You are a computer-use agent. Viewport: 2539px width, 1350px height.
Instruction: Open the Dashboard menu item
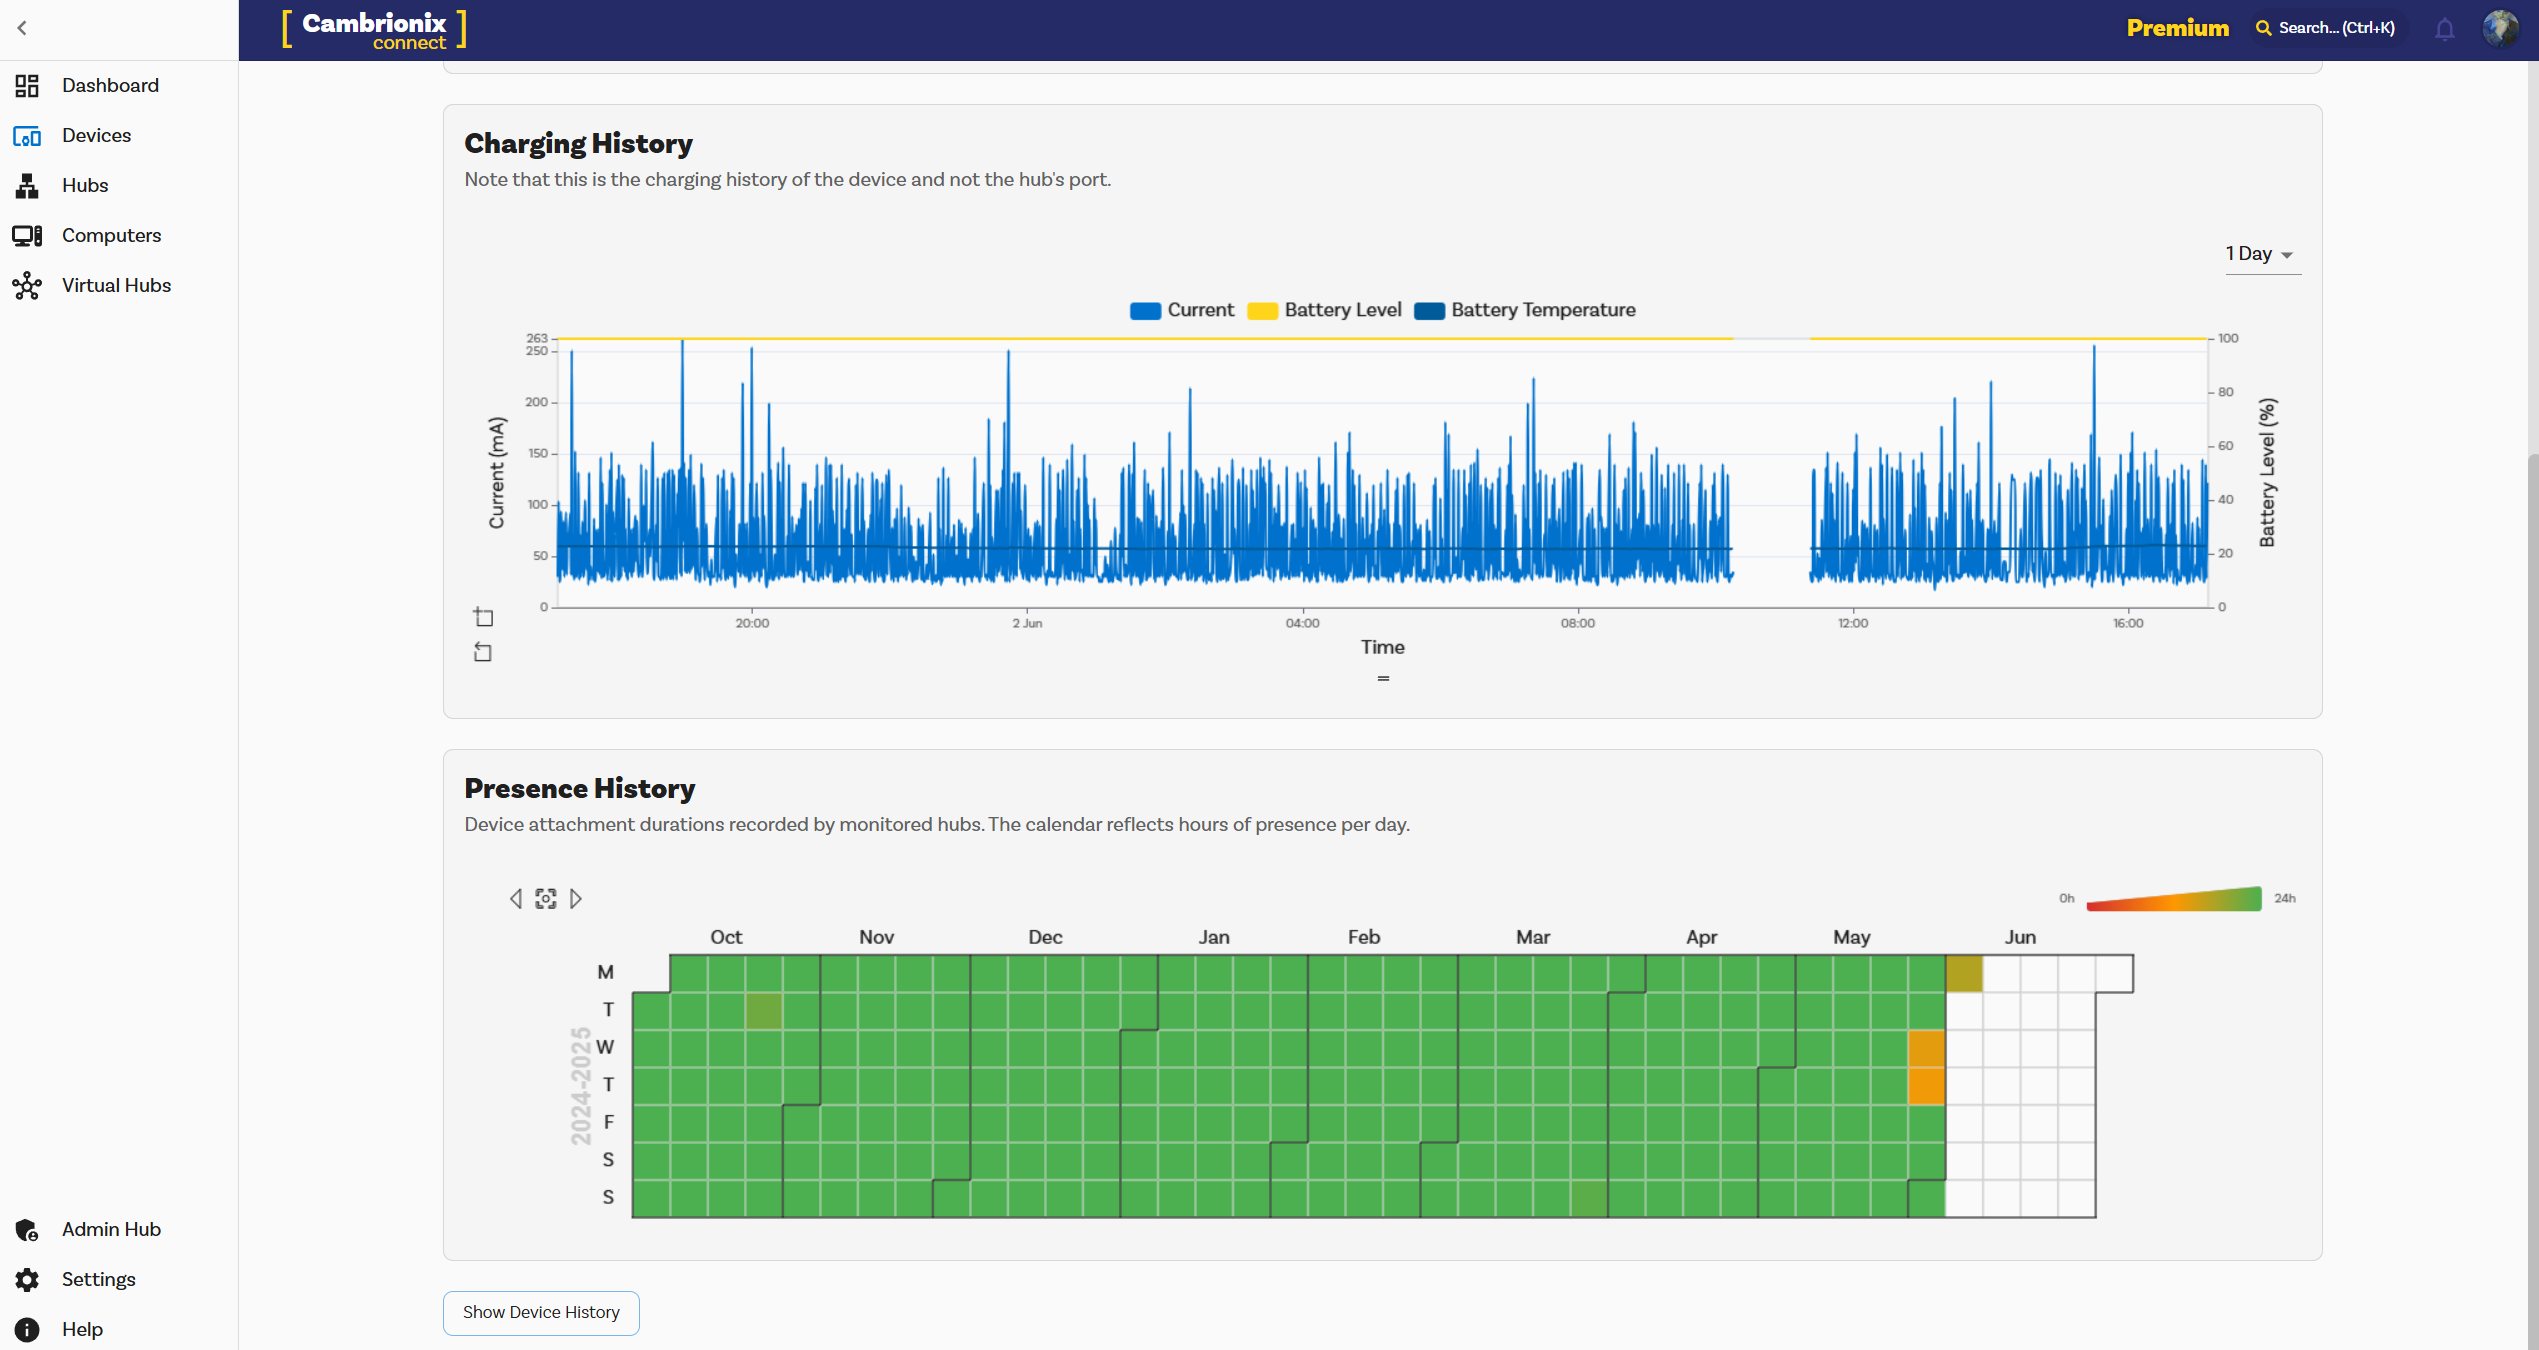point(110,85)
